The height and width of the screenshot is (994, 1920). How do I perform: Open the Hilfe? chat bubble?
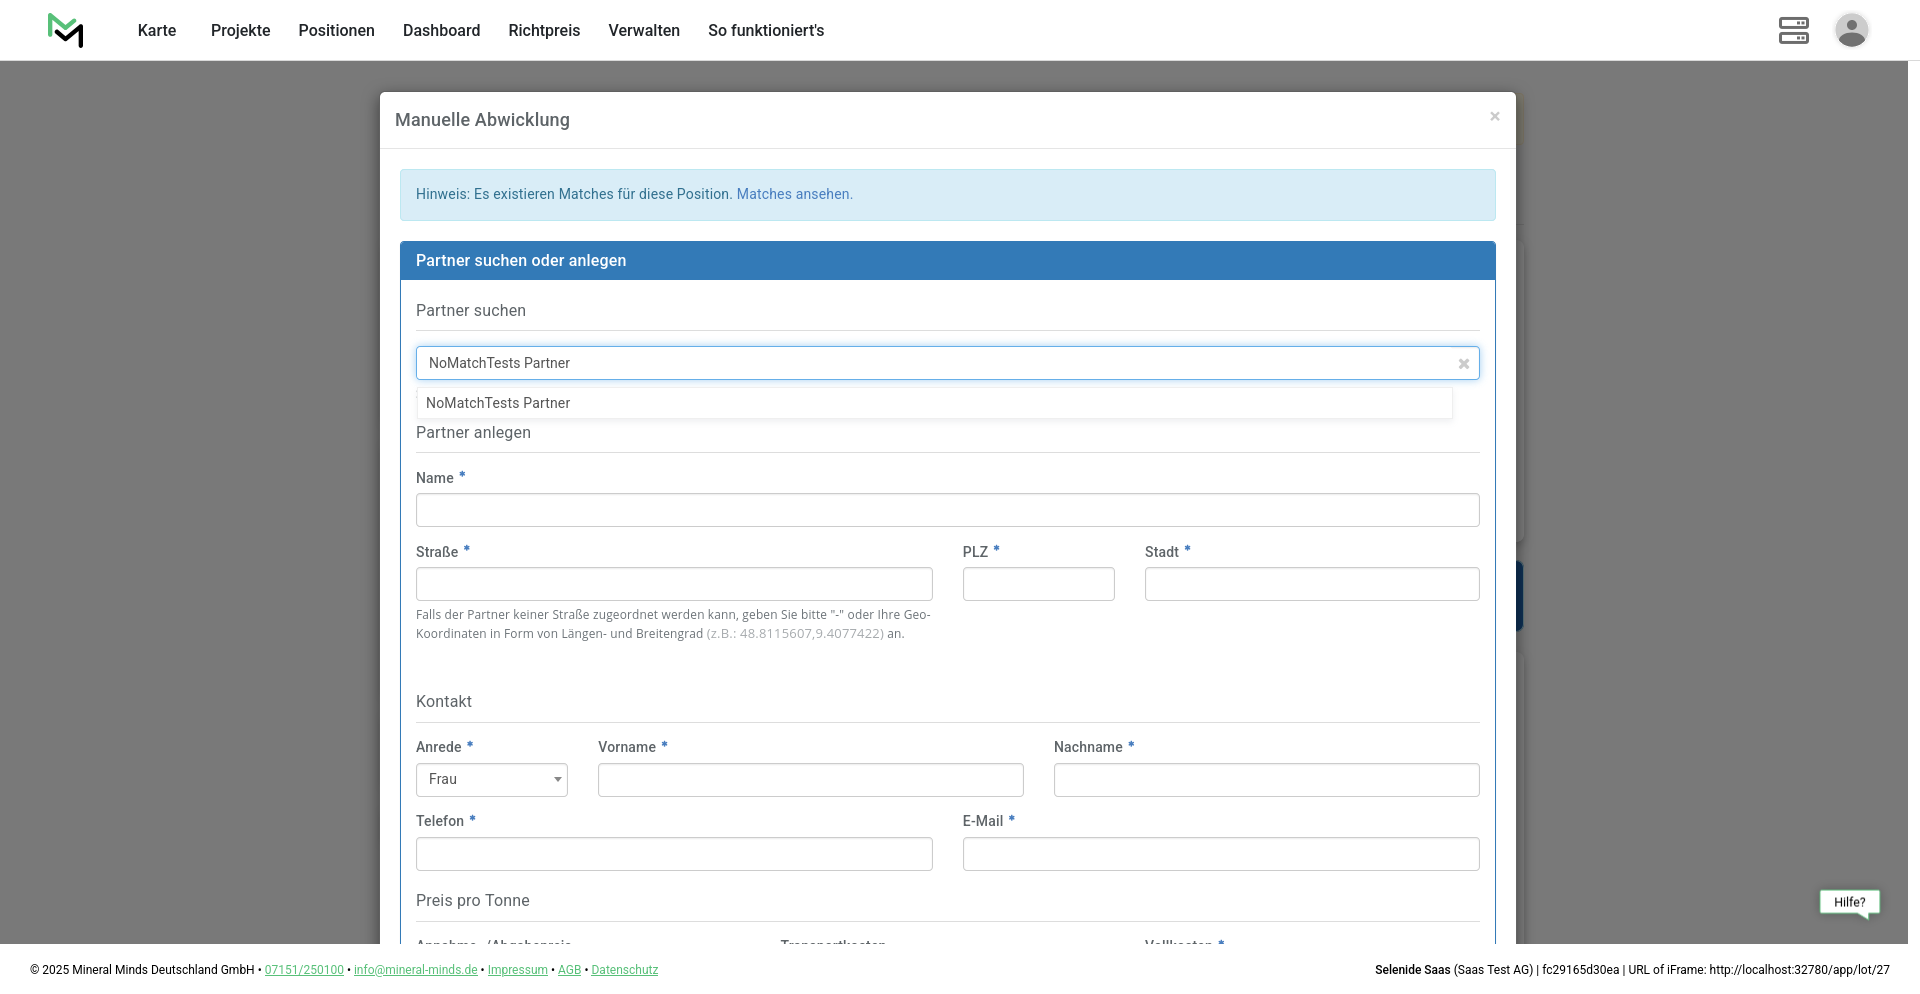coord(1849,902)
